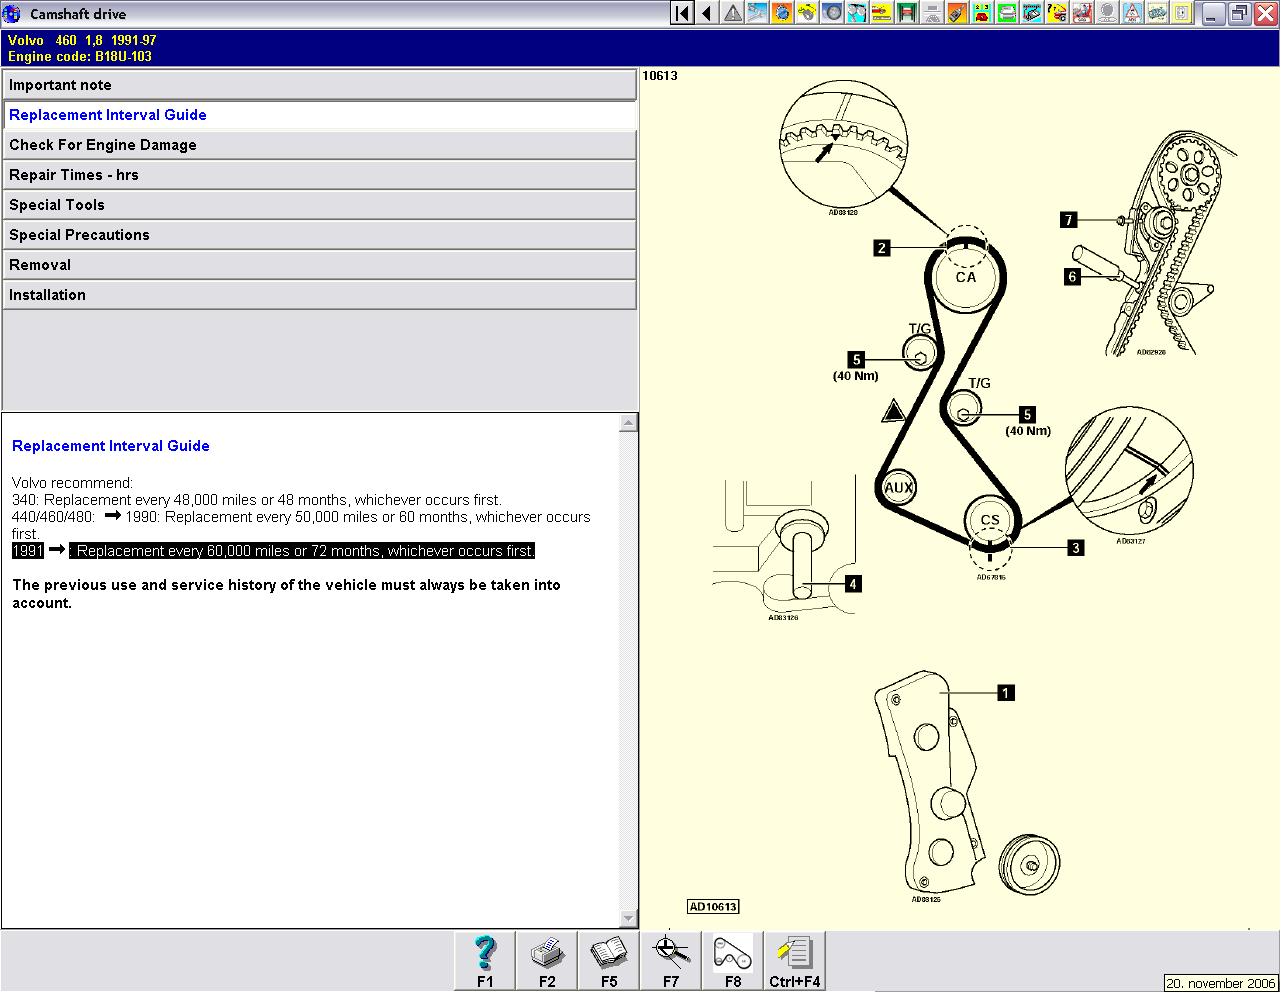1282x994 pixels.
Task: Show Repair Times - hrs
Action: pyautogui.click(x=320, y=175)
